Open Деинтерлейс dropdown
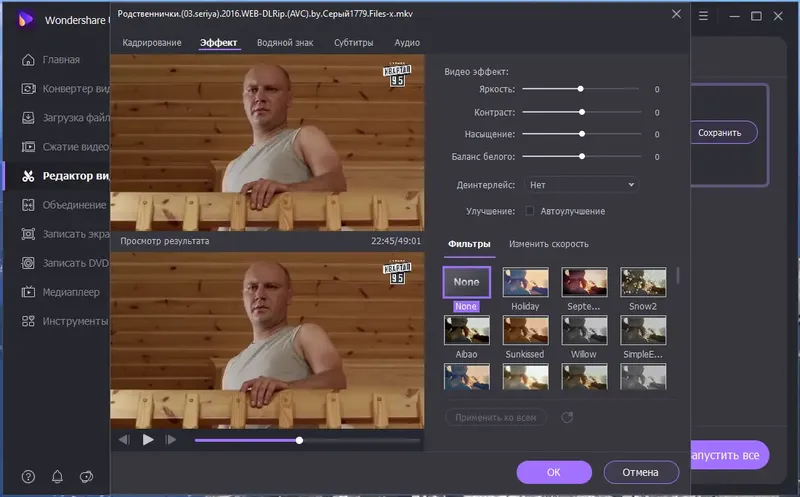Image resolution: width=800 pixels, height=497 pixels. pos(581,185)
